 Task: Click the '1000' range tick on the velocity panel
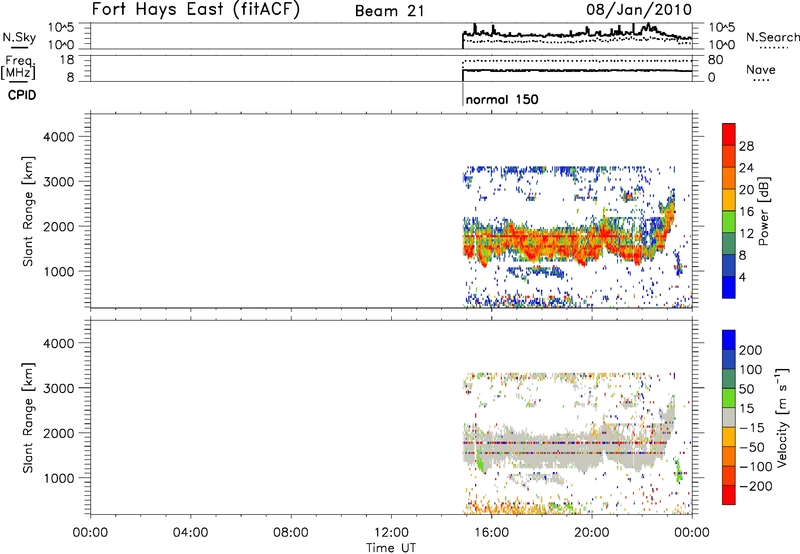coord(58,478)
